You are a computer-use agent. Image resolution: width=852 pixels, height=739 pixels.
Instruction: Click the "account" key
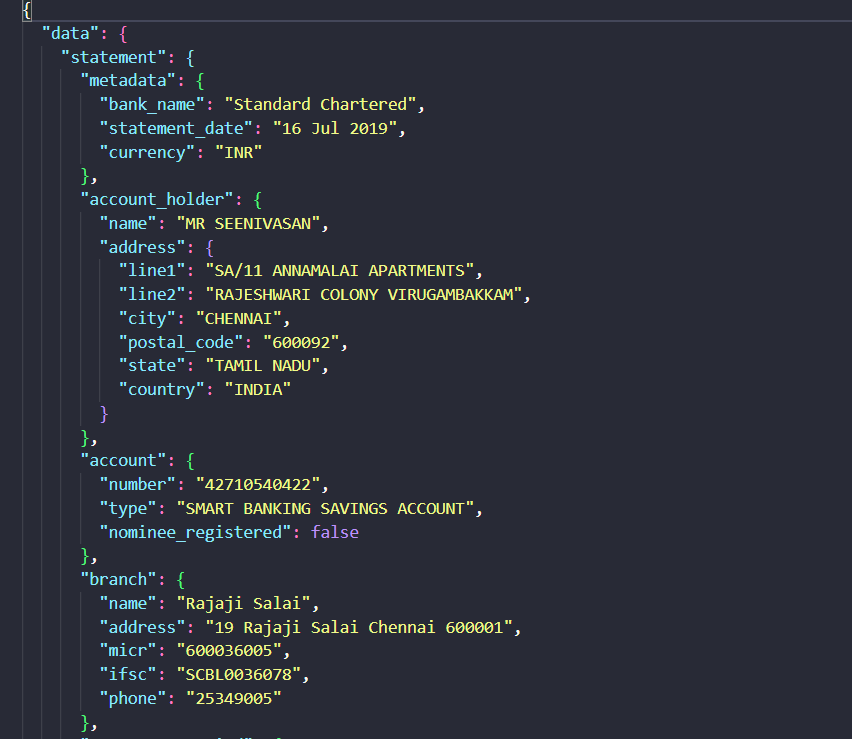[x=123, y=461]
